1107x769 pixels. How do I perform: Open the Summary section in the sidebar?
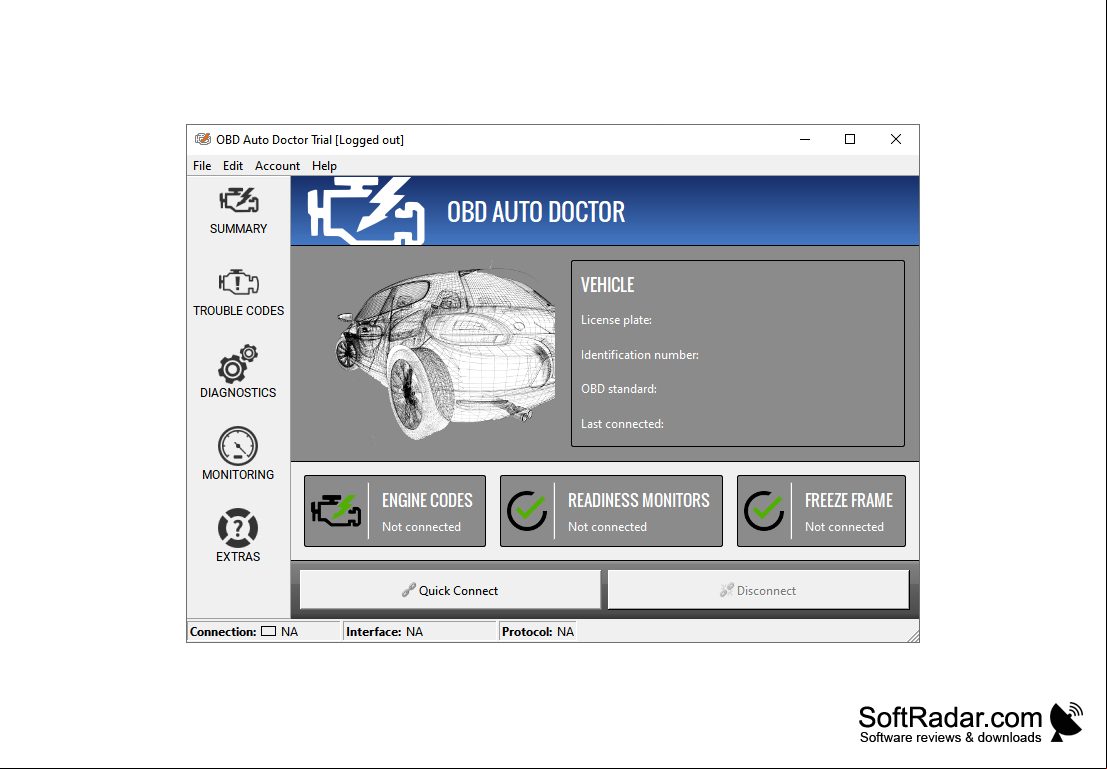pyautogui.click(x=239, y=210)
